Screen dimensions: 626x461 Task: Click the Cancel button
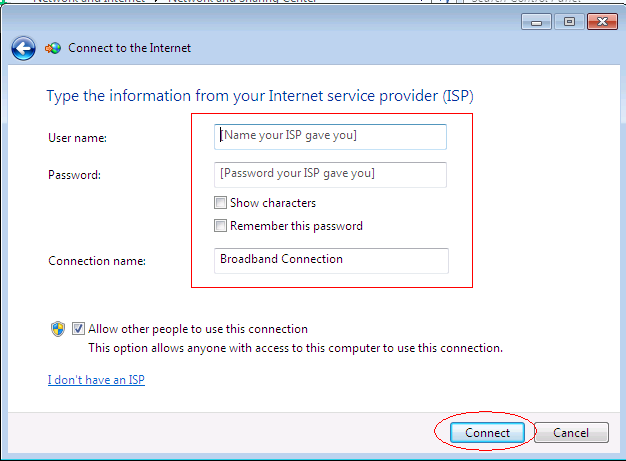[x=571, y=433]
